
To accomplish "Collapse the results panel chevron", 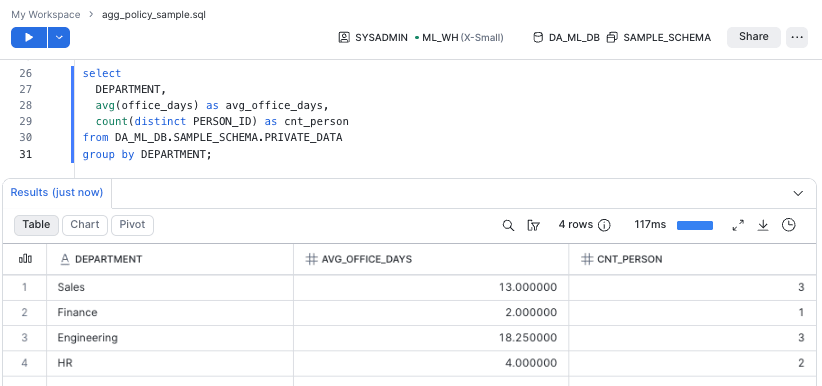I will coord(798,193).
